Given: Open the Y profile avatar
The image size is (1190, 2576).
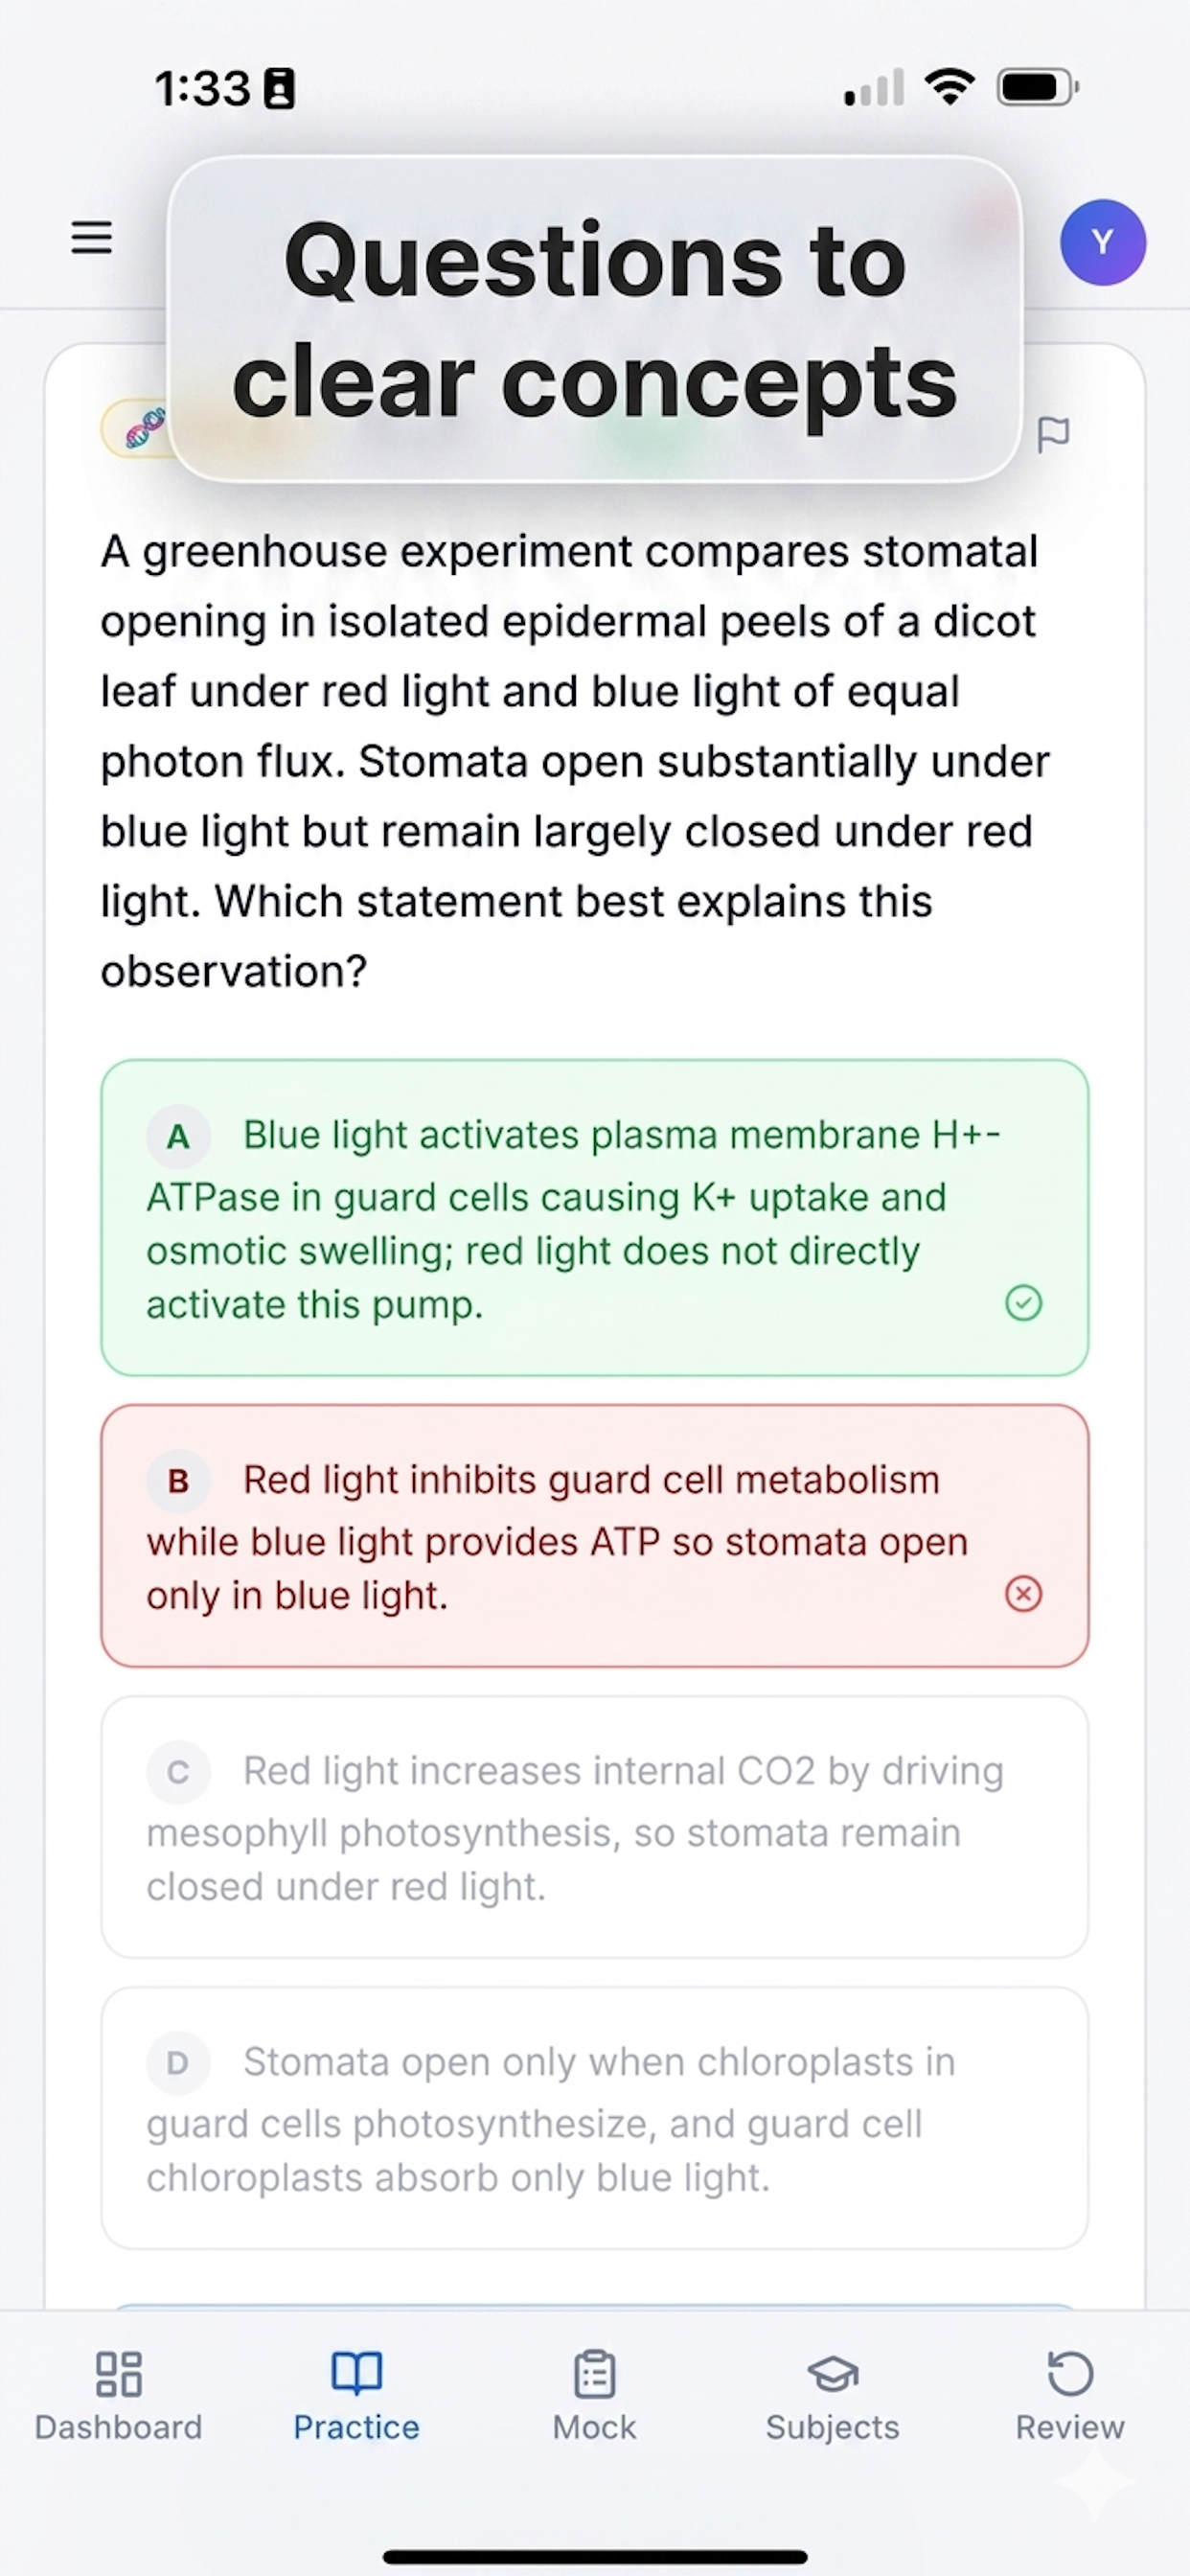Looking at the screenshot, I should pos(1102,243).
